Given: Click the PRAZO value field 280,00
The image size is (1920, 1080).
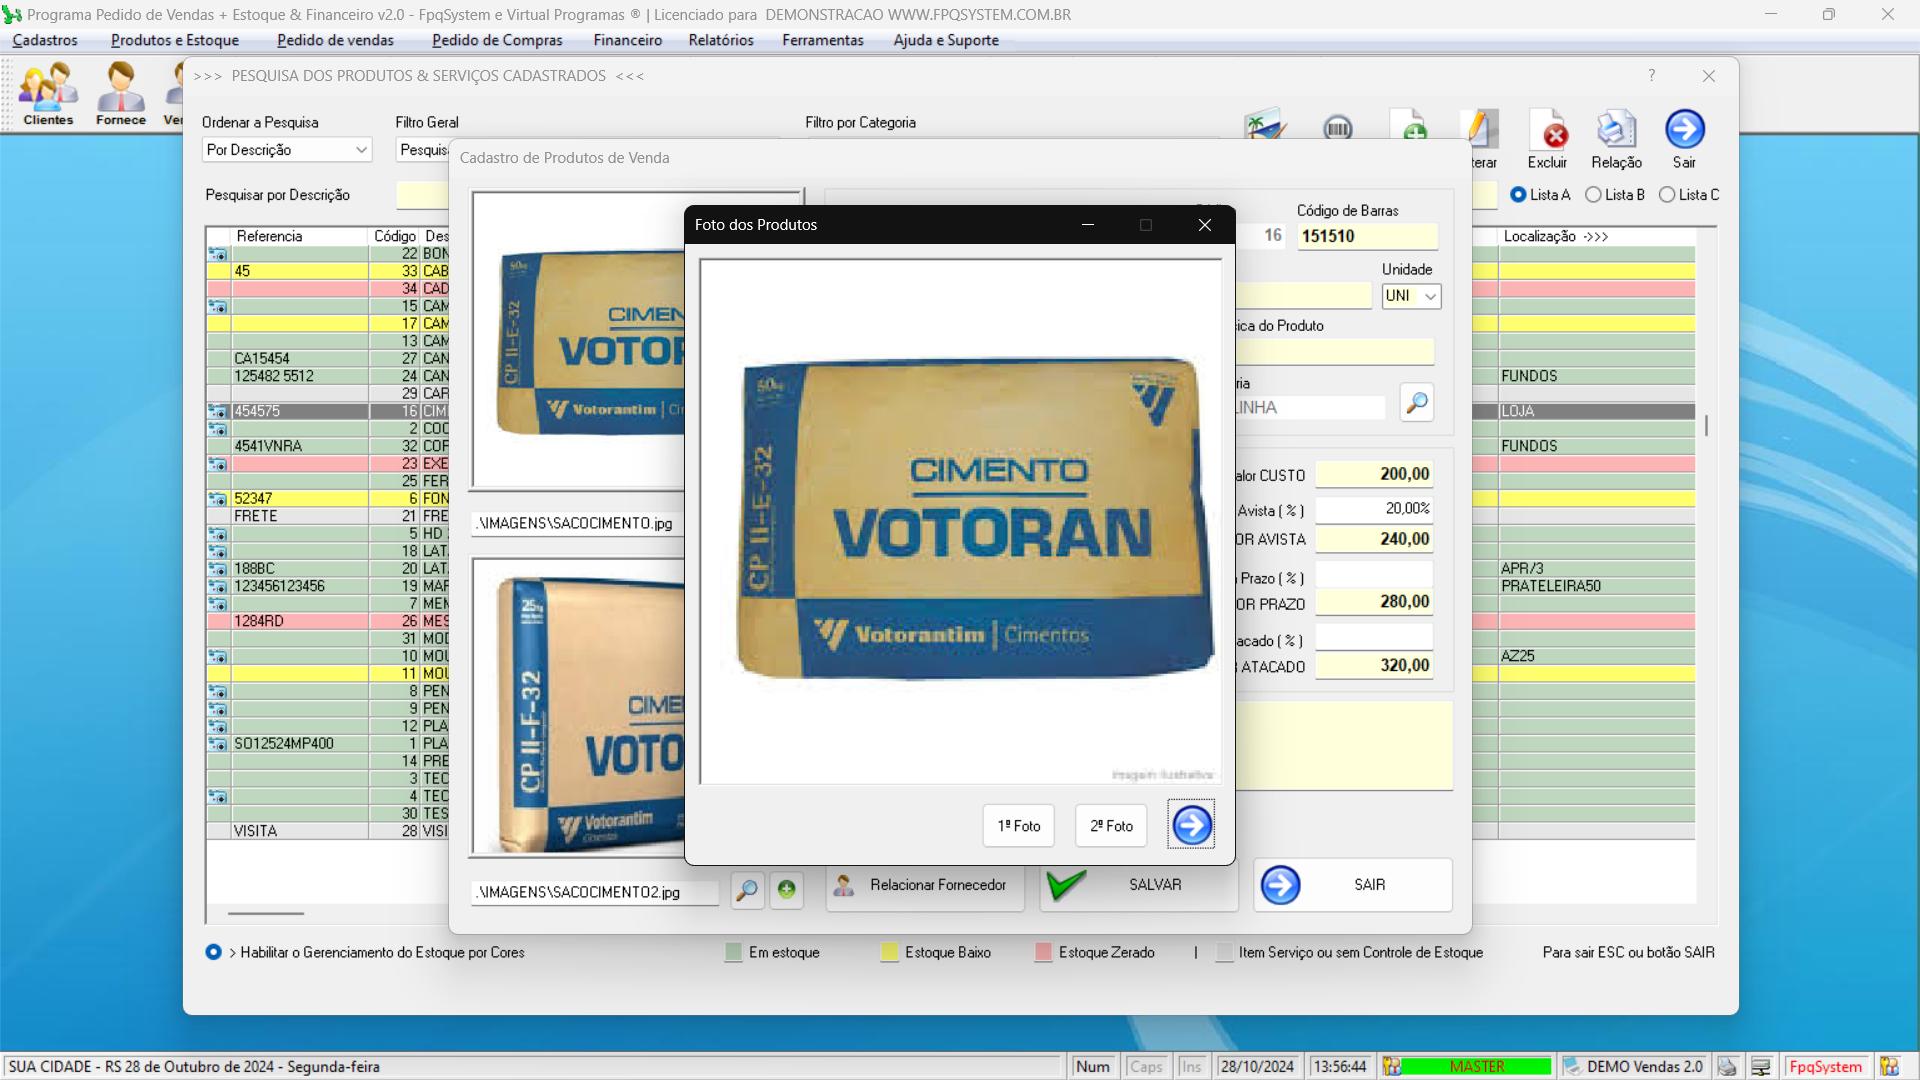Looking at the screenshot, I should coord(1374,602).
